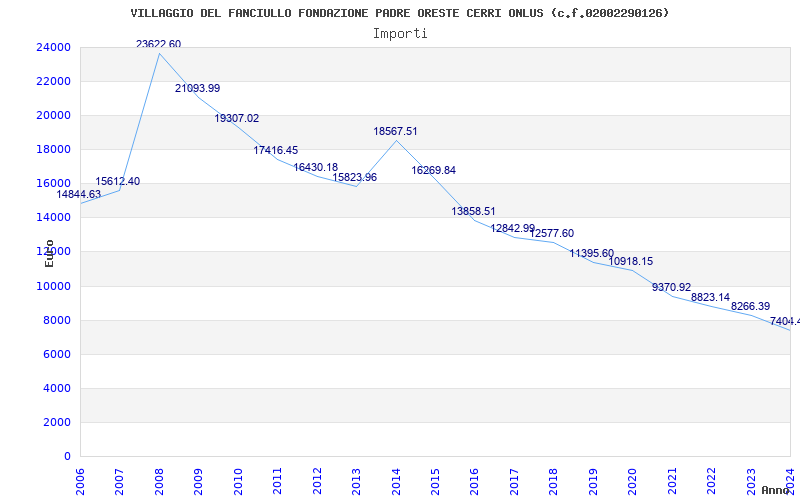Click x-axis year label 2013
This screenshot has width=800, height=500.
[x=357, y=481]
